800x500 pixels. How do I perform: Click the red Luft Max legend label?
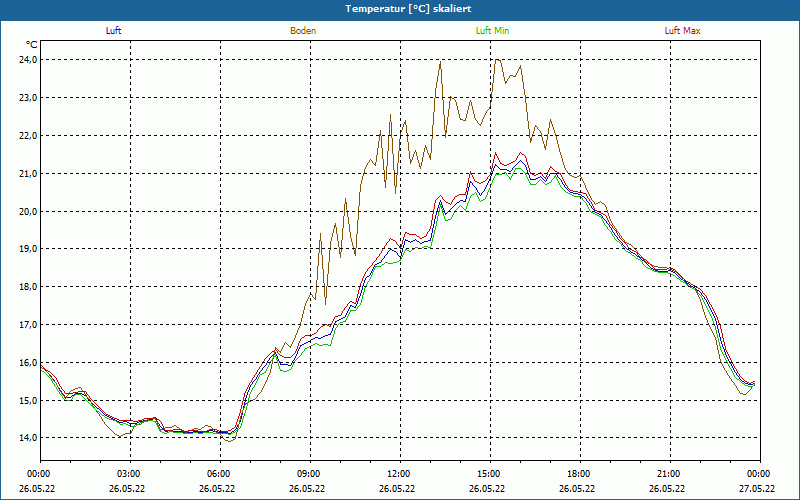[x=682, y=31]
